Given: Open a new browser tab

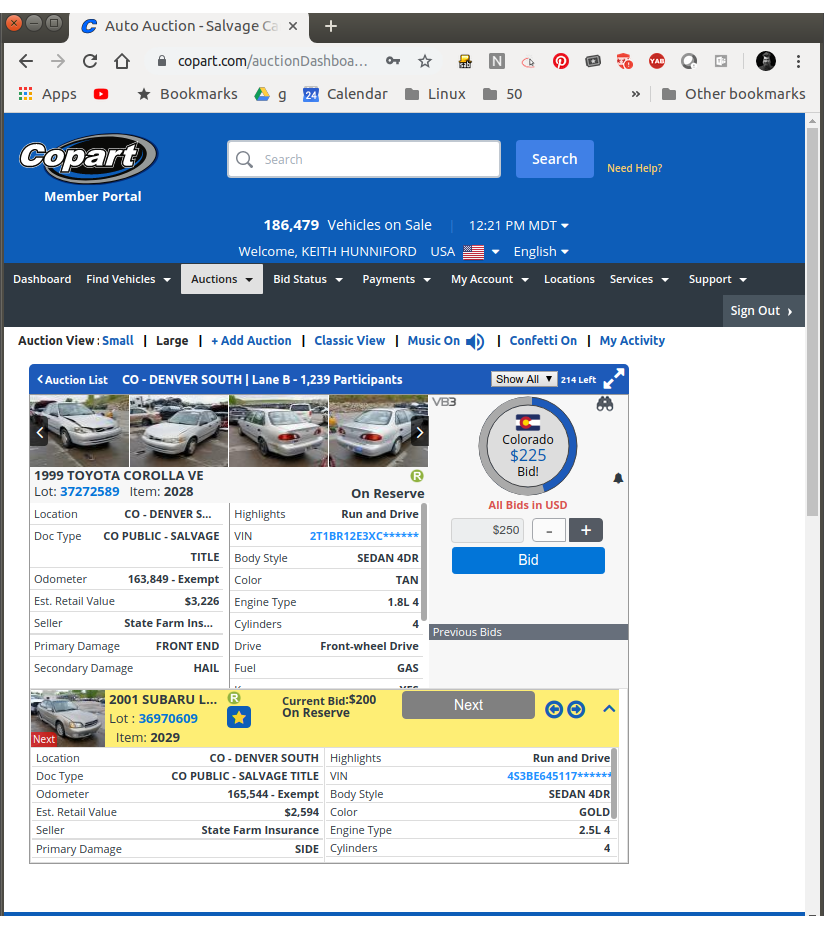Looking at the screenshot, I should tap(331, 26).
